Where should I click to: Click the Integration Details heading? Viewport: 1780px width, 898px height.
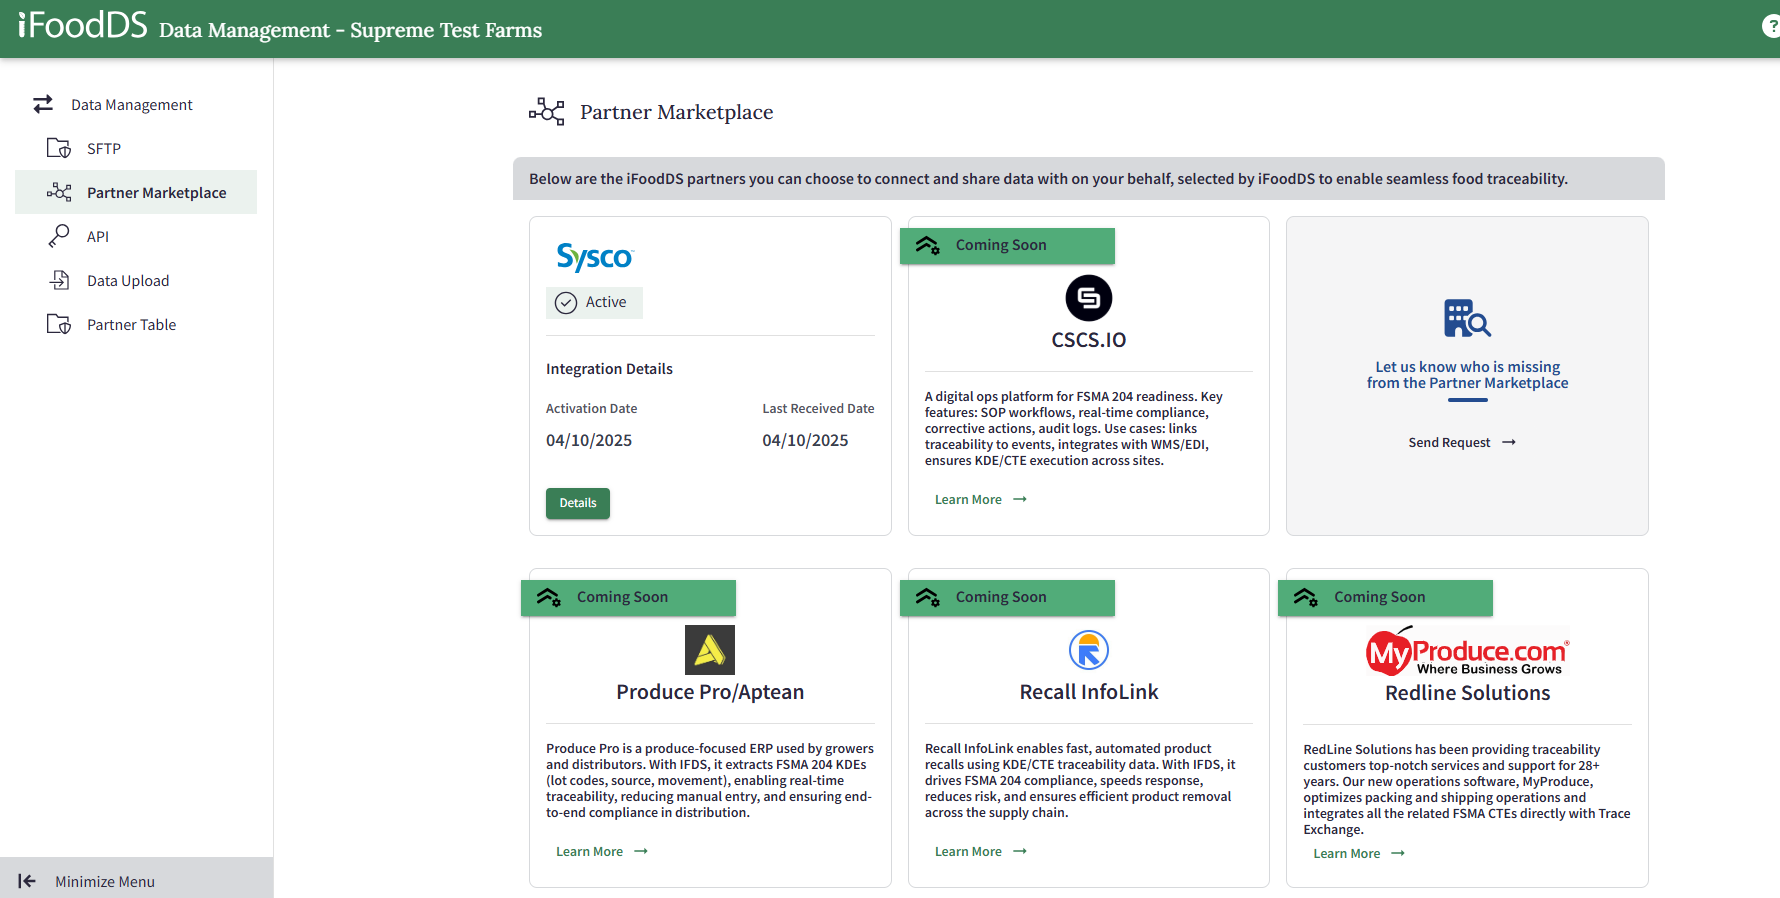pos(609,369)
